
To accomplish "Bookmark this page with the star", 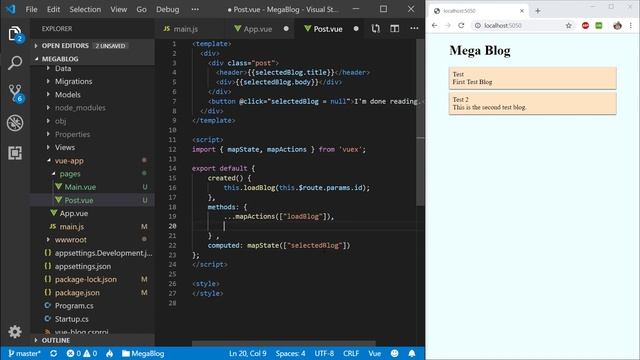I will (569, 26).
